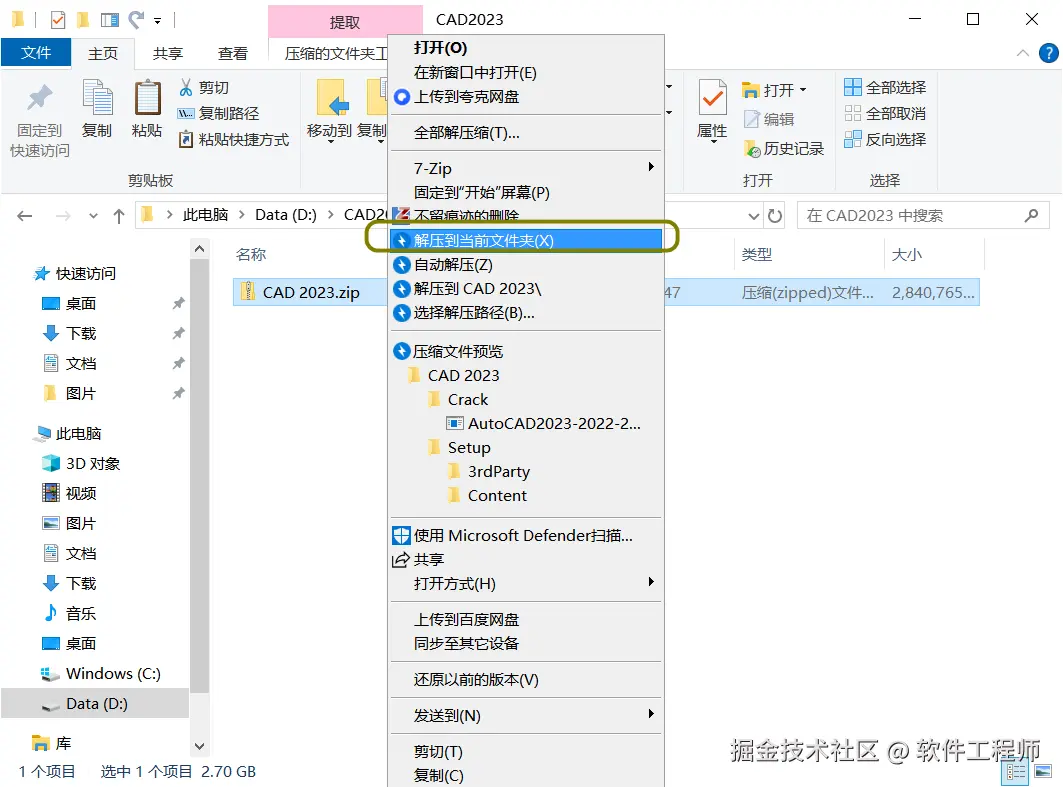The width and height of the screenshot is (1063, 787).
Task: Click Share (共享) in the context menu
Action: pos(525,559)
